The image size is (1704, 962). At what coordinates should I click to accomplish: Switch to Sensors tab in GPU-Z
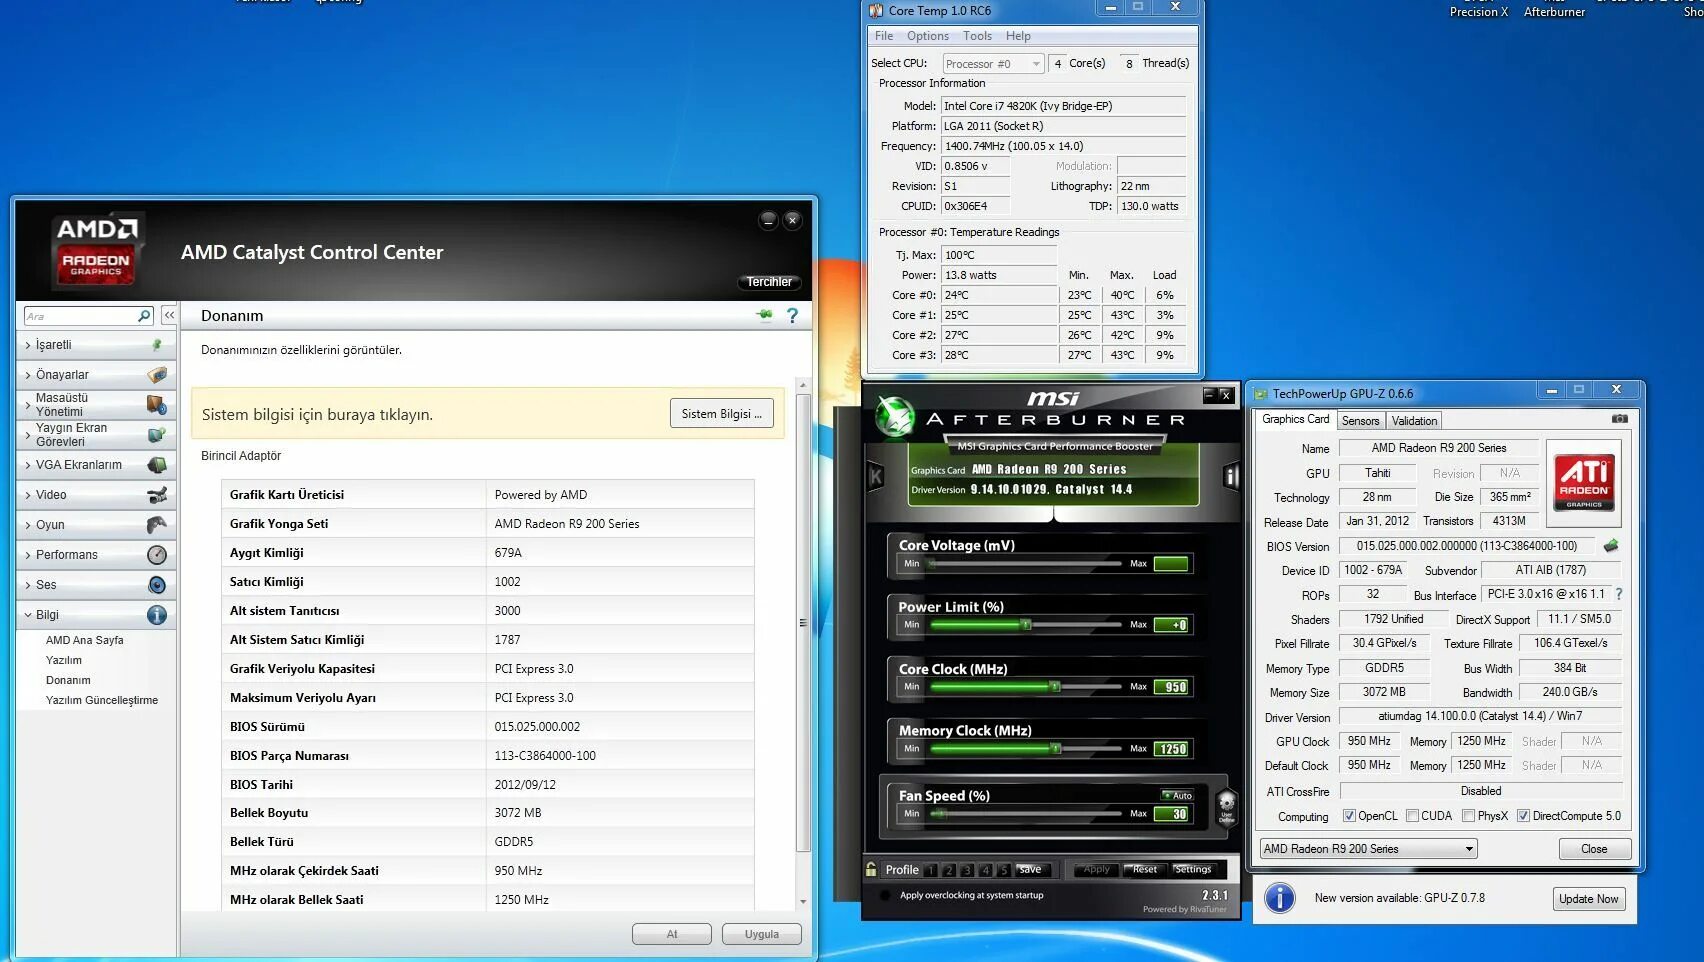(1360, 421)
